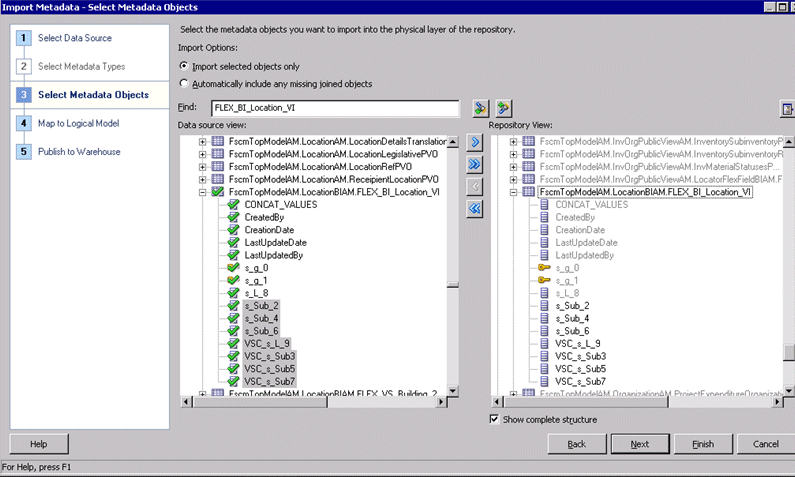Click checked table icon of LocationBIAM.FLEX_BI_Location_VI
This screenshot has height=477, width=795.
[218, 192]
